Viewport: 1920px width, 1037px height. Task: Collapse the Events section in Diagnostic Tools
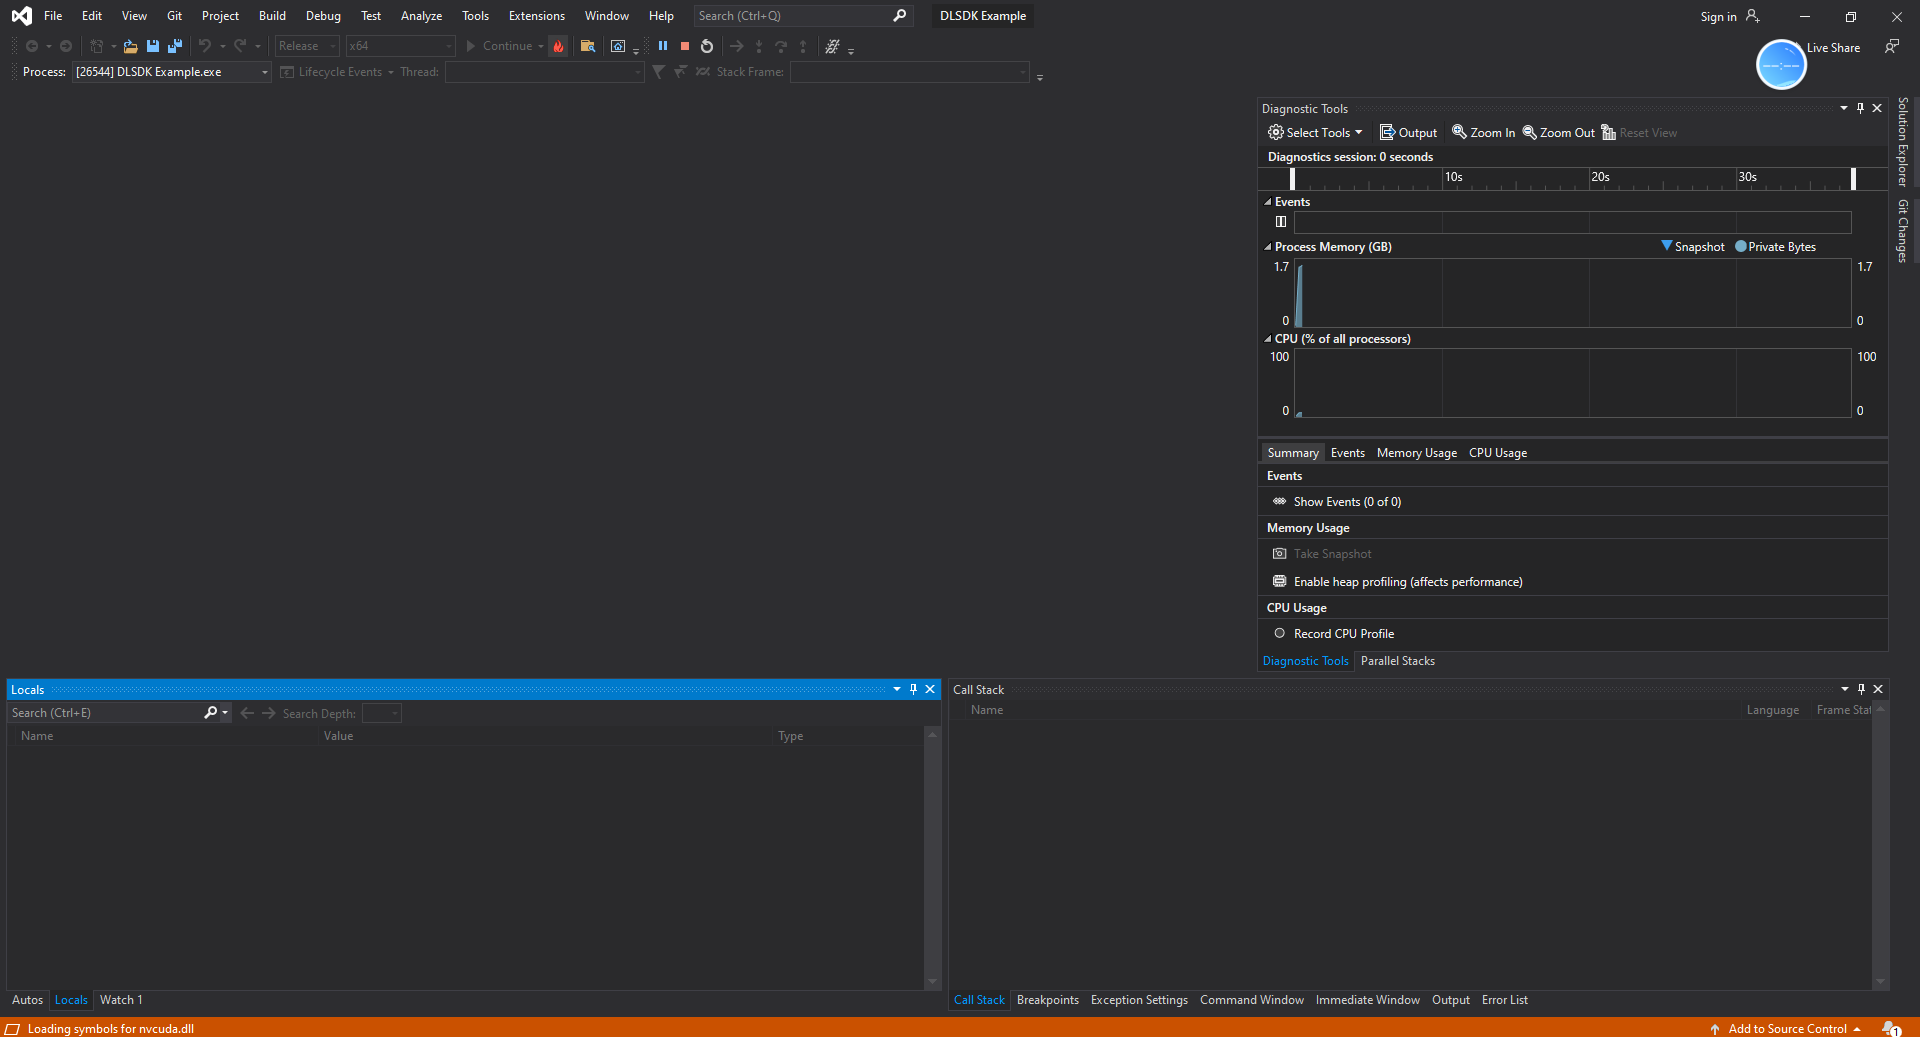point(1268,202)
